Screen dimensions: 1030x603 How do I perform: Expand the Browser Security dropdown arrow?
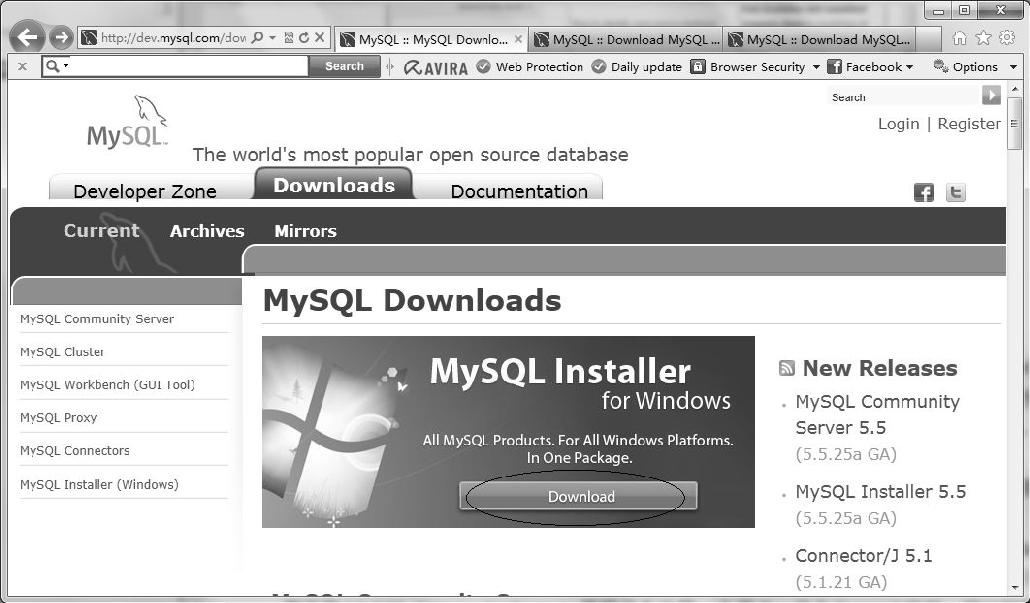click(x=816, y=67)
